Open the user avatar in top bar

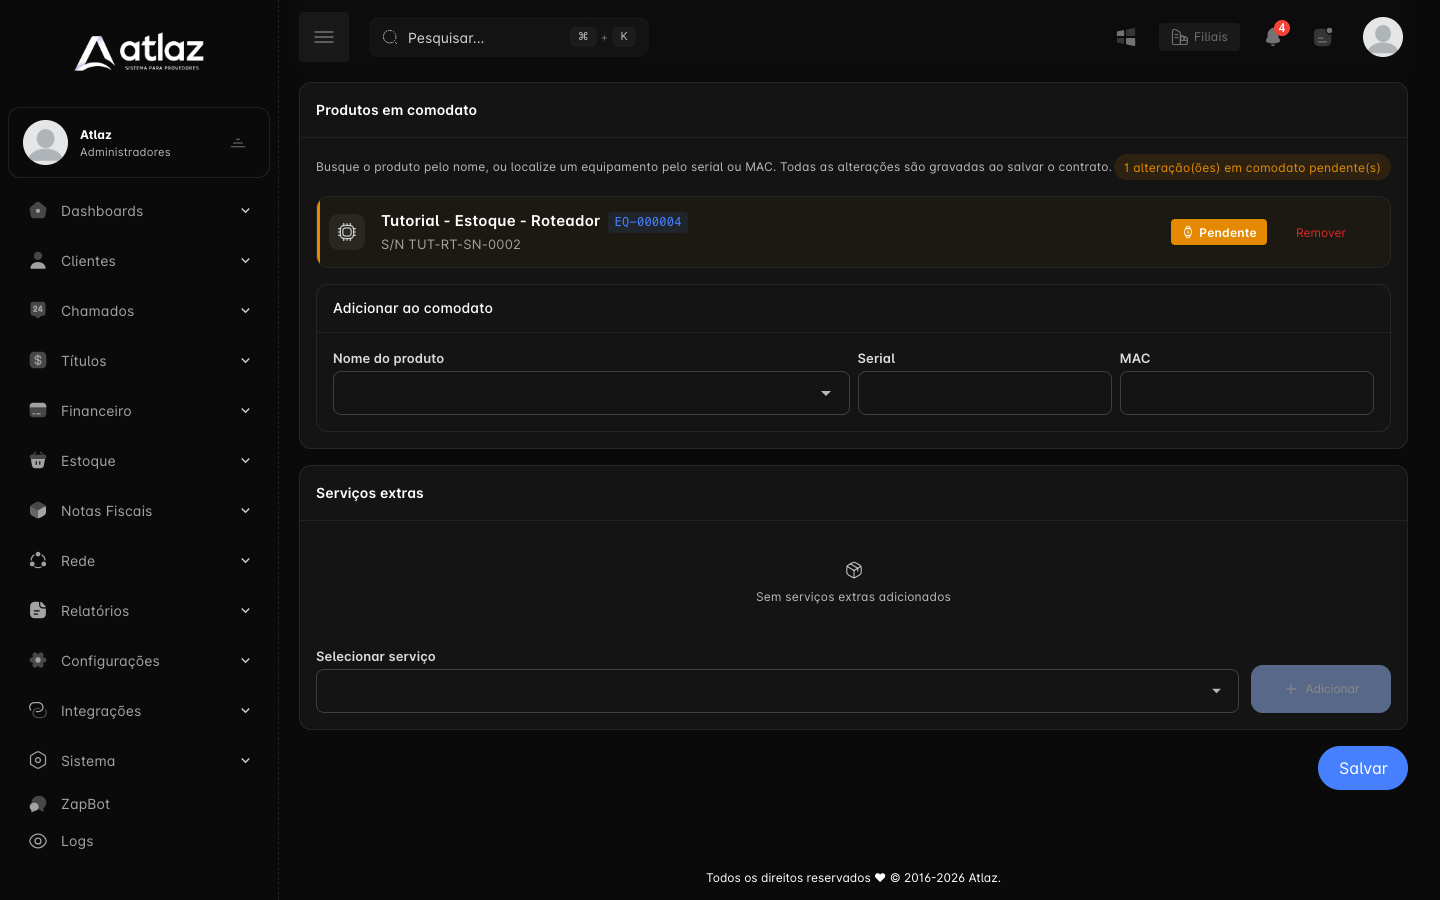point(1383,37)
